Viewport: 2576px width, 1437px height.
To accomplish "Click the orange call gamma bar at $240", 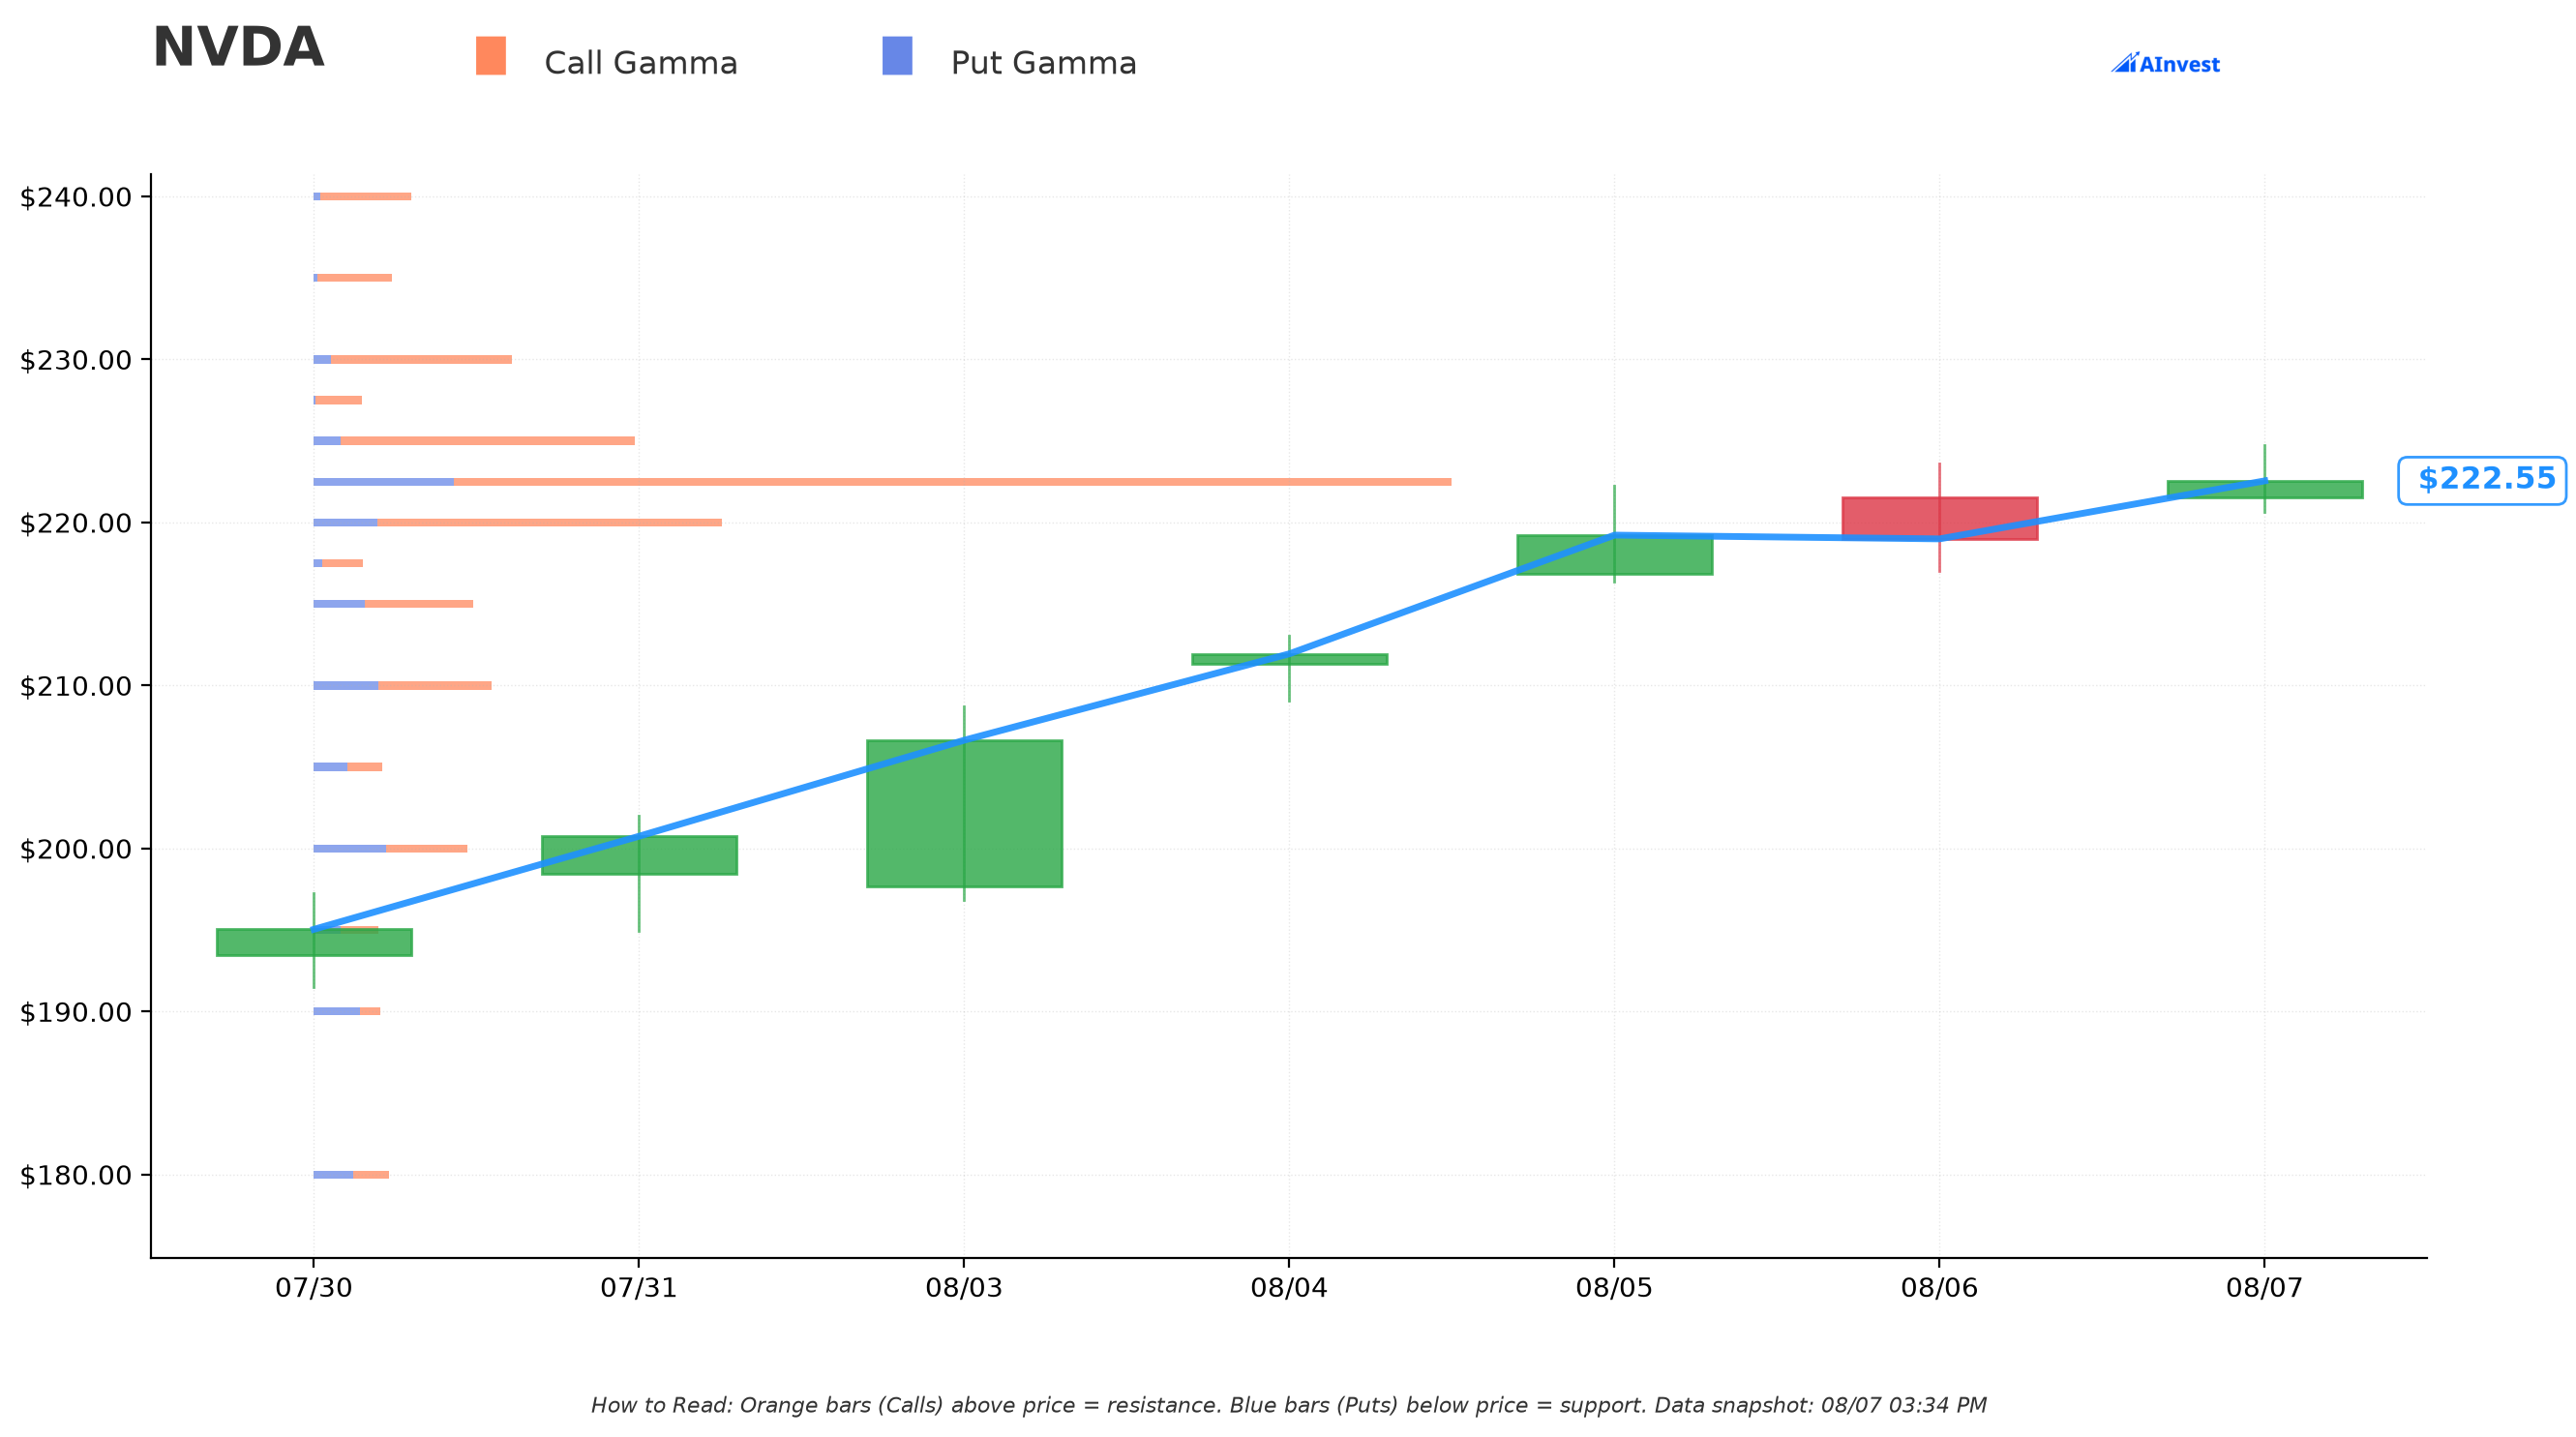I will 366,196.
